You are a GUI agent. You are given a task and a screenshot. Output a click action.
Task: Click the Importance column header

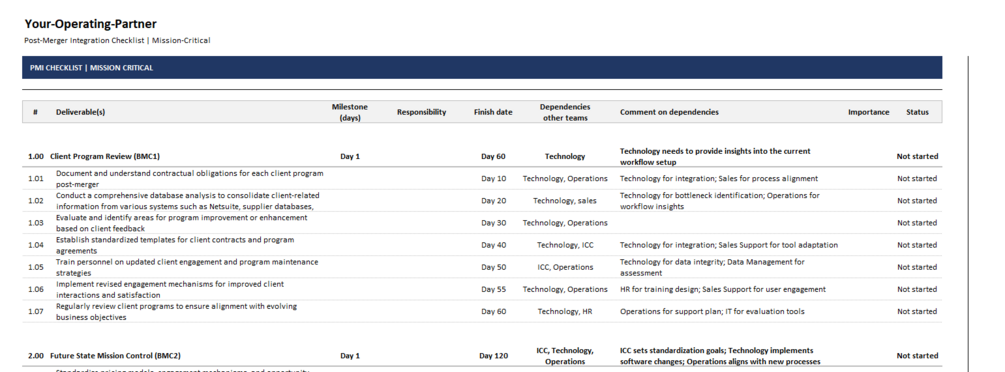pos(868,112)
